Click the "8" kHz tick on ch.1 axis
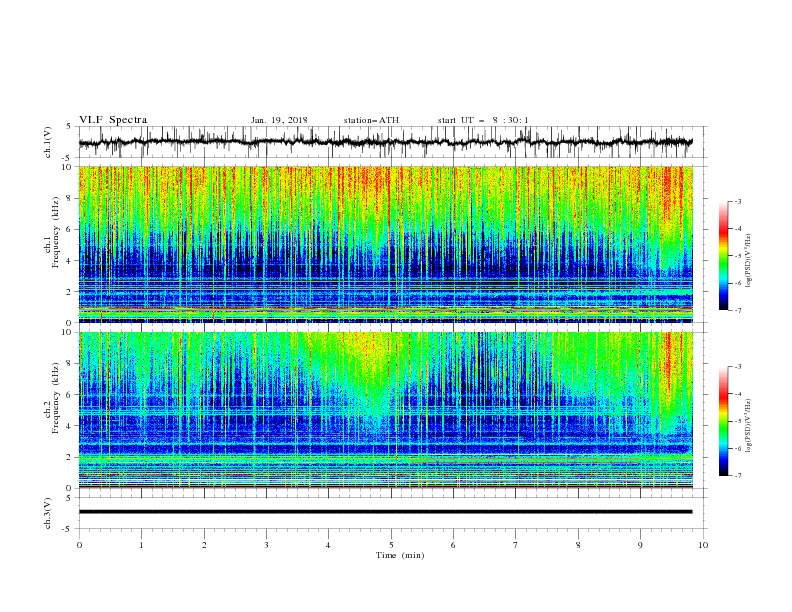 (x=69, y=198)
